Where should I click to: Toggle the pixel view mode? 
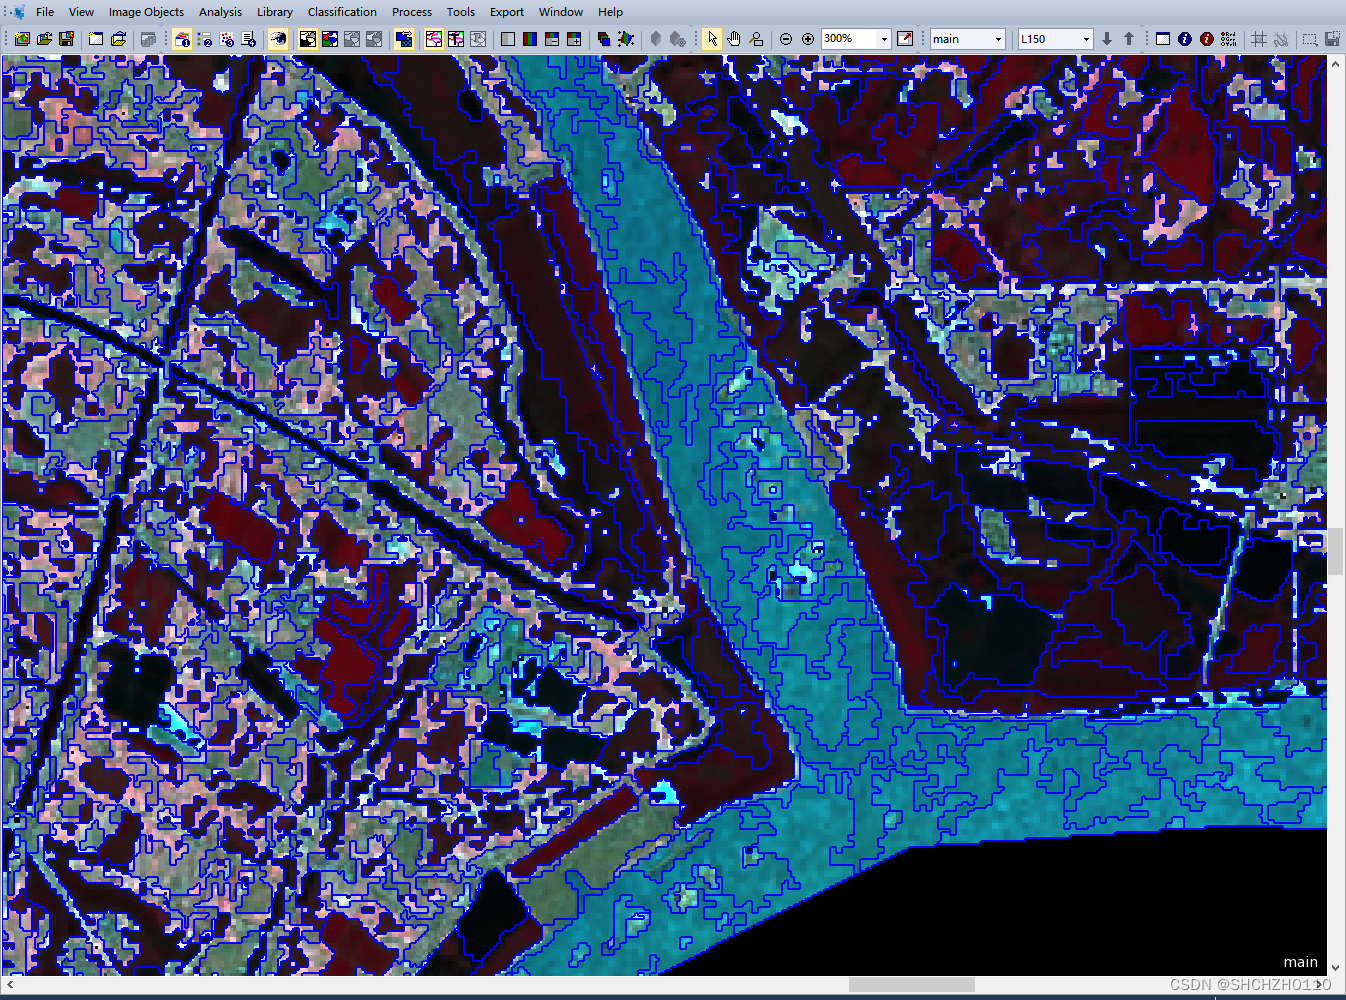point(403,39)
